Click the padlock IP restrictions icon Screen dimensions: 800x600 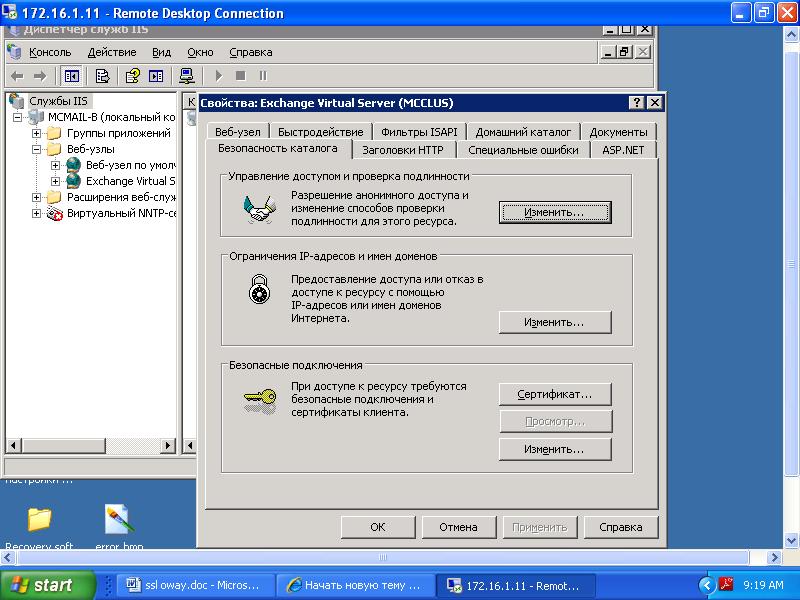pyautogui.click(x=260, y=289)
